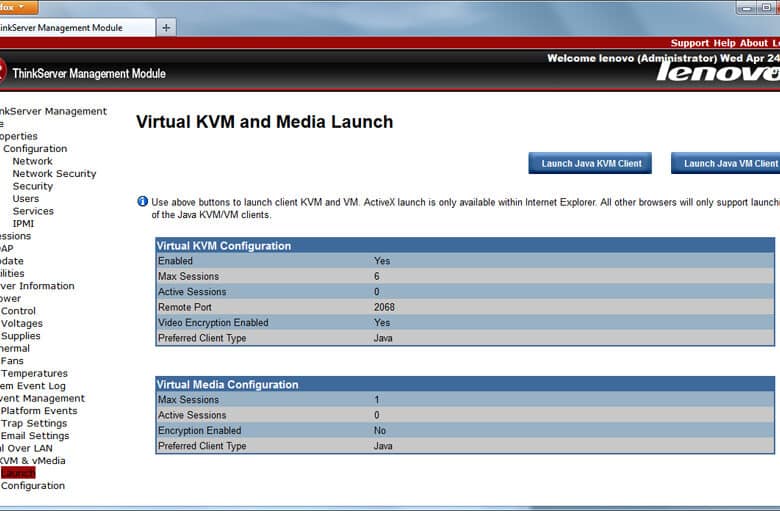Click the Virtual Media Configuration table header
Screen dimensions: 780x511
465,384
